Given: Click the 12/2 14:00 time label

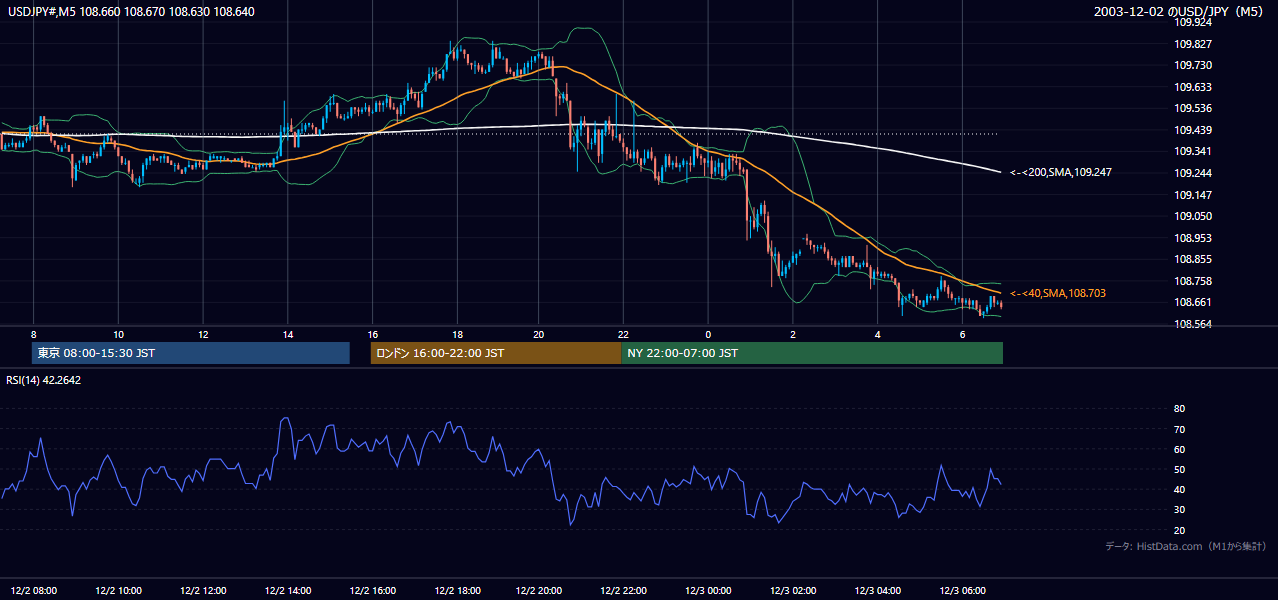Looking at the screenshot, I should (x=287, y=590).
